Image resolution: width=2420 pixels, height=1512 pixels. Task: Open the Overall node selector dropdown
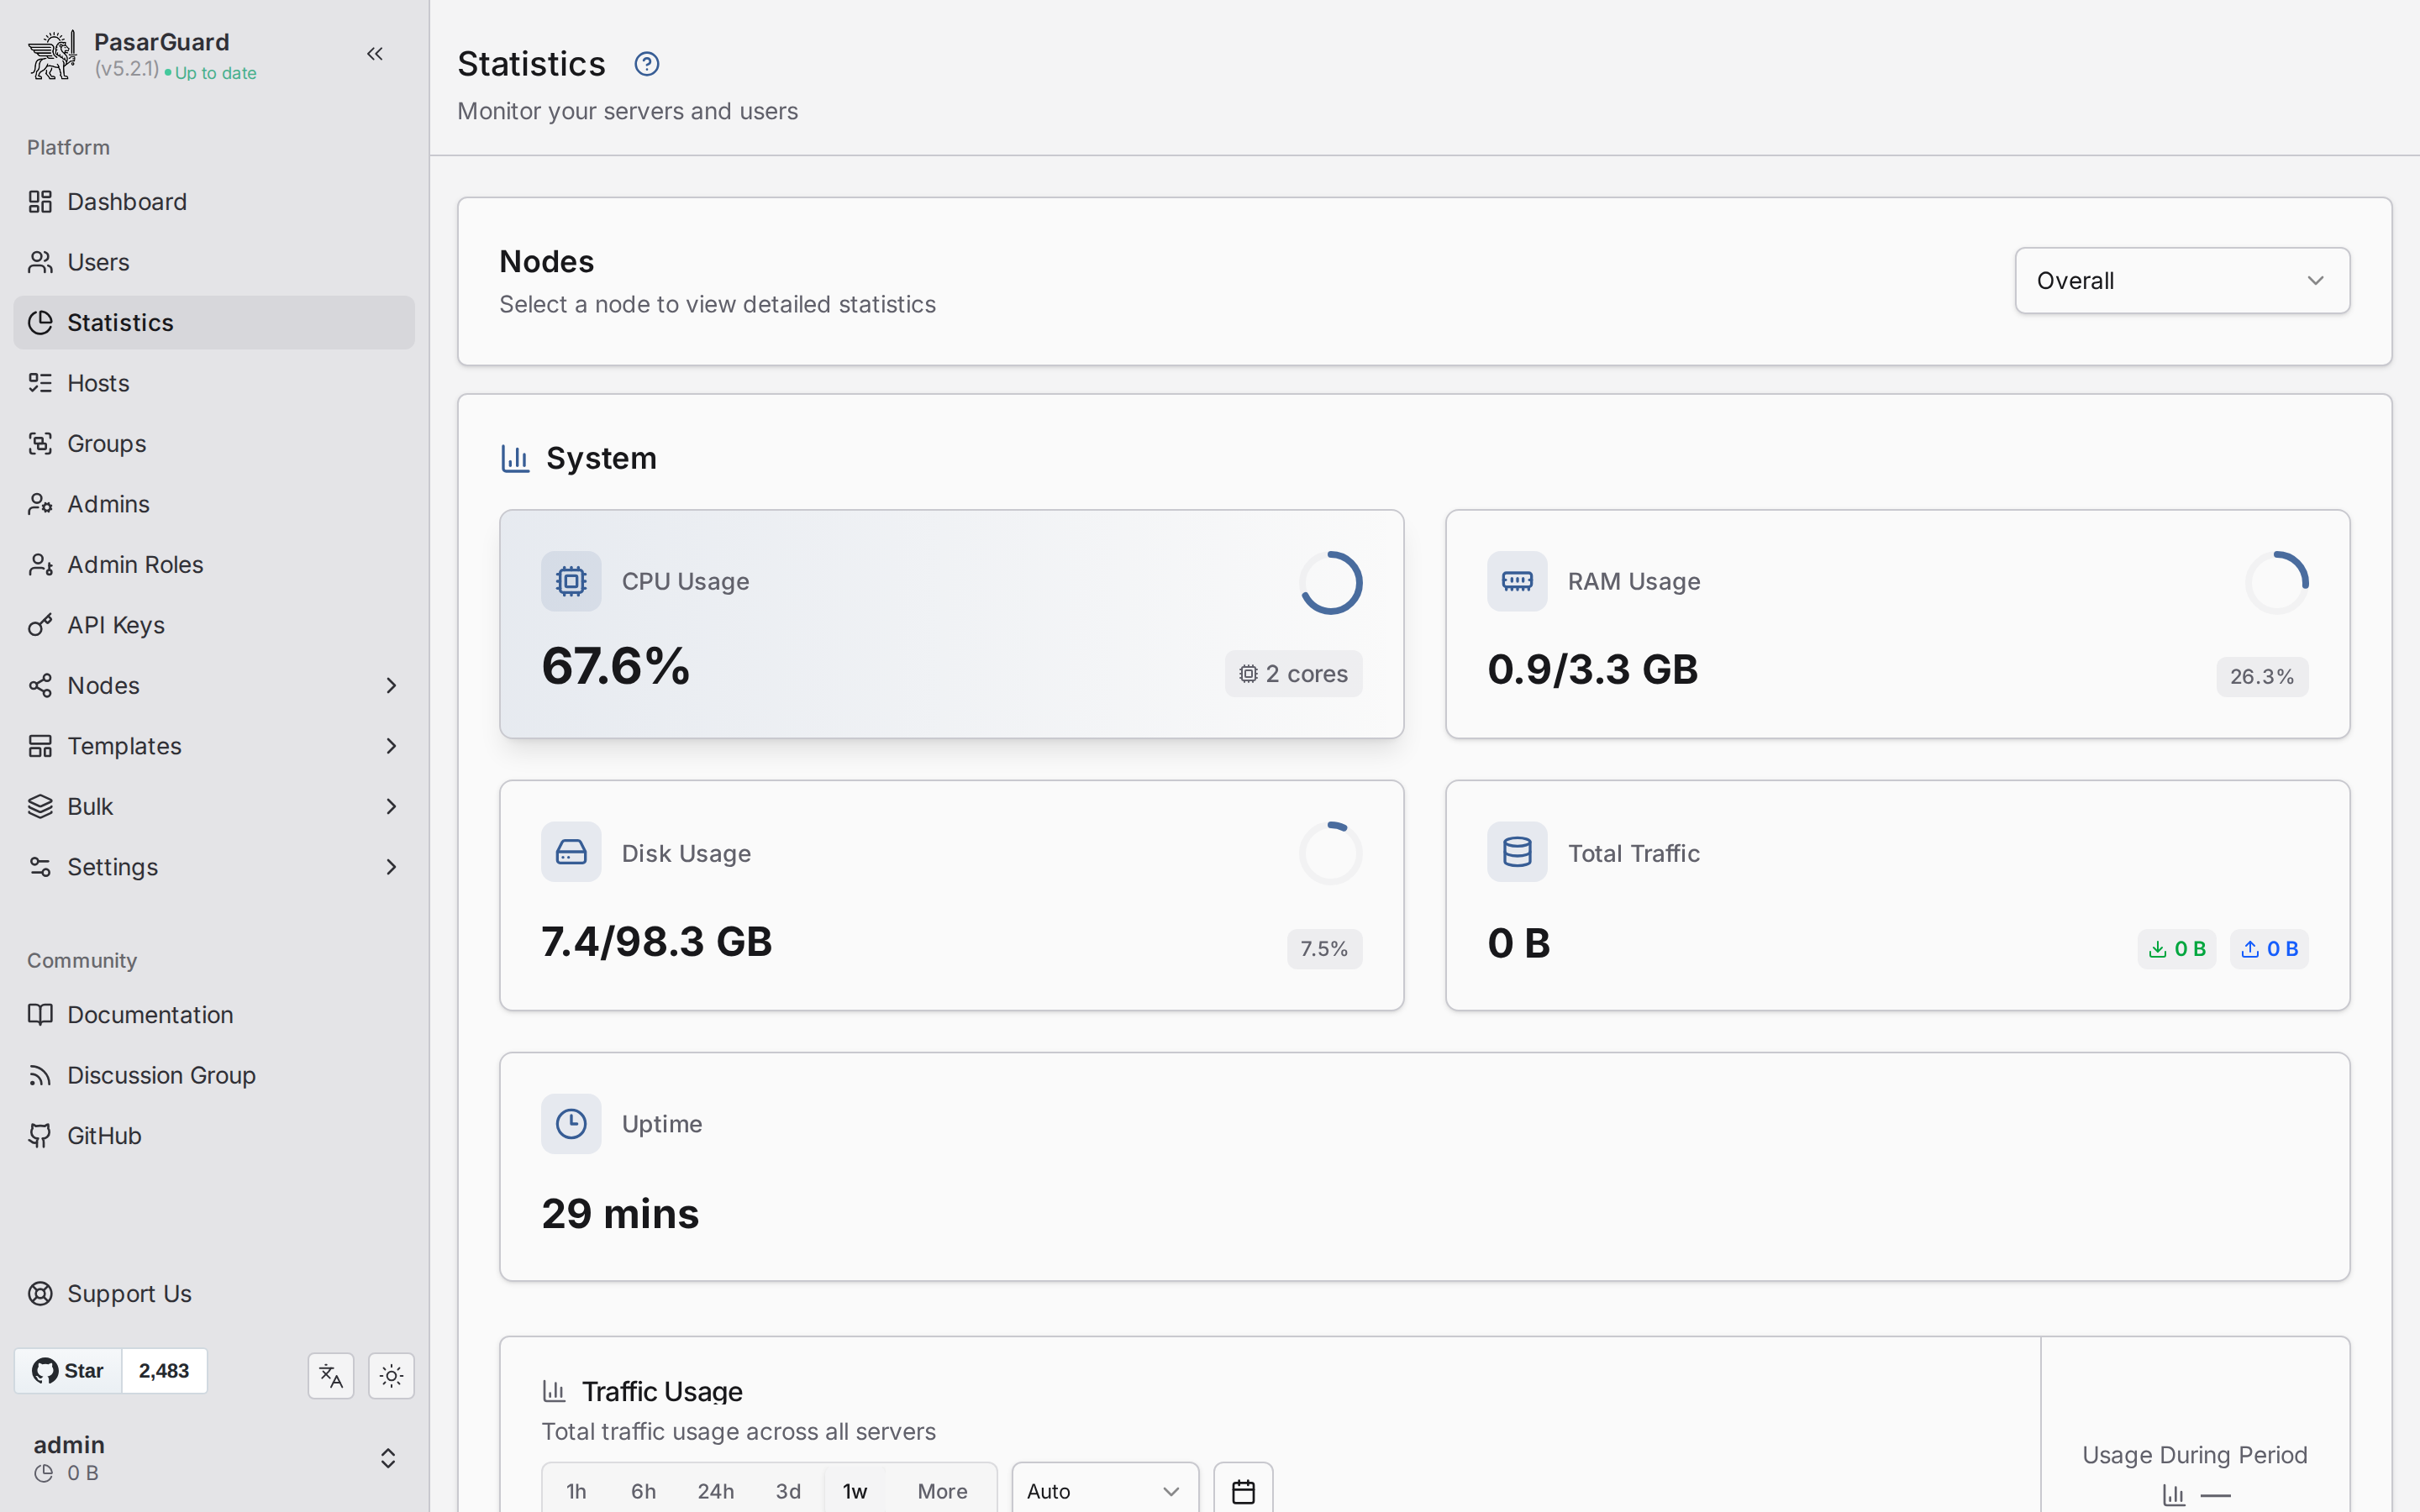2182,281
